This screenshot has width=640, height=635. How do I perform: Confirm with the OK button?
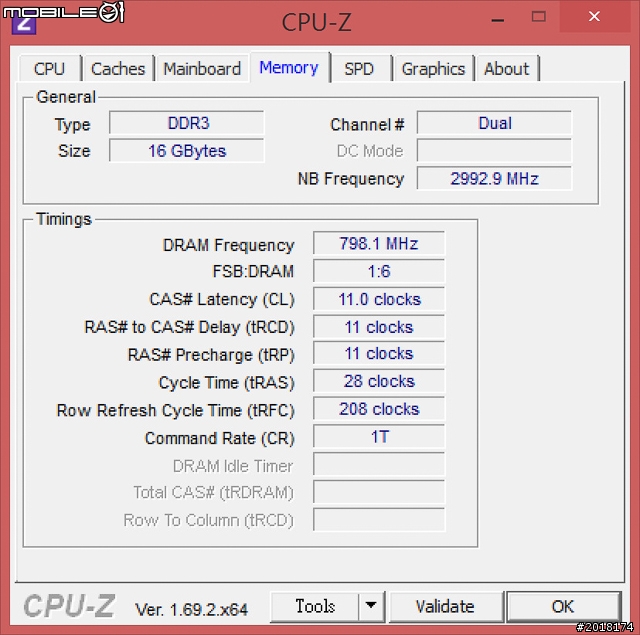tap(564, 606)
